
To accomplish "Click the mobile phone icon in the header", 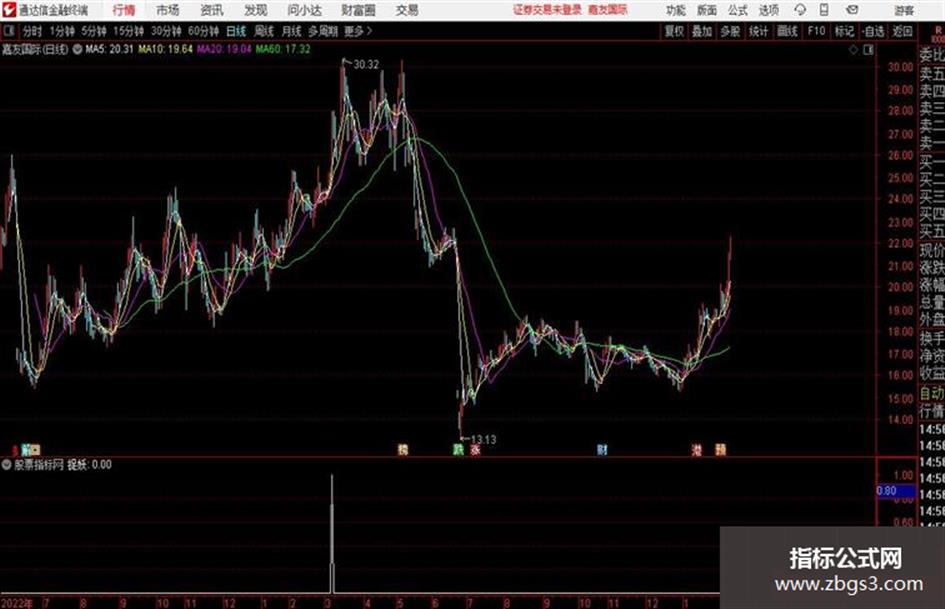I will point(824,10).
